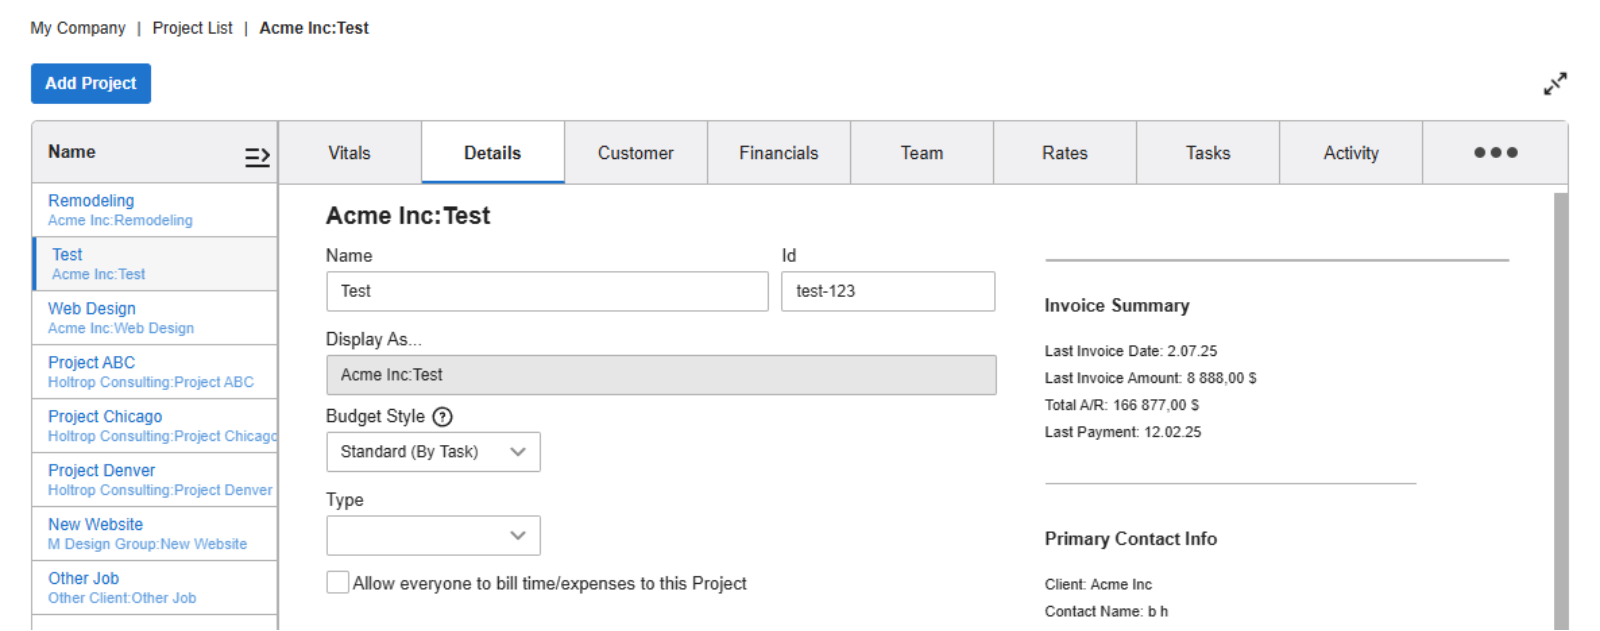
Task: Enable Allow everyone to bill time/expenses checkbox
Action: click(x=338, y=583)
